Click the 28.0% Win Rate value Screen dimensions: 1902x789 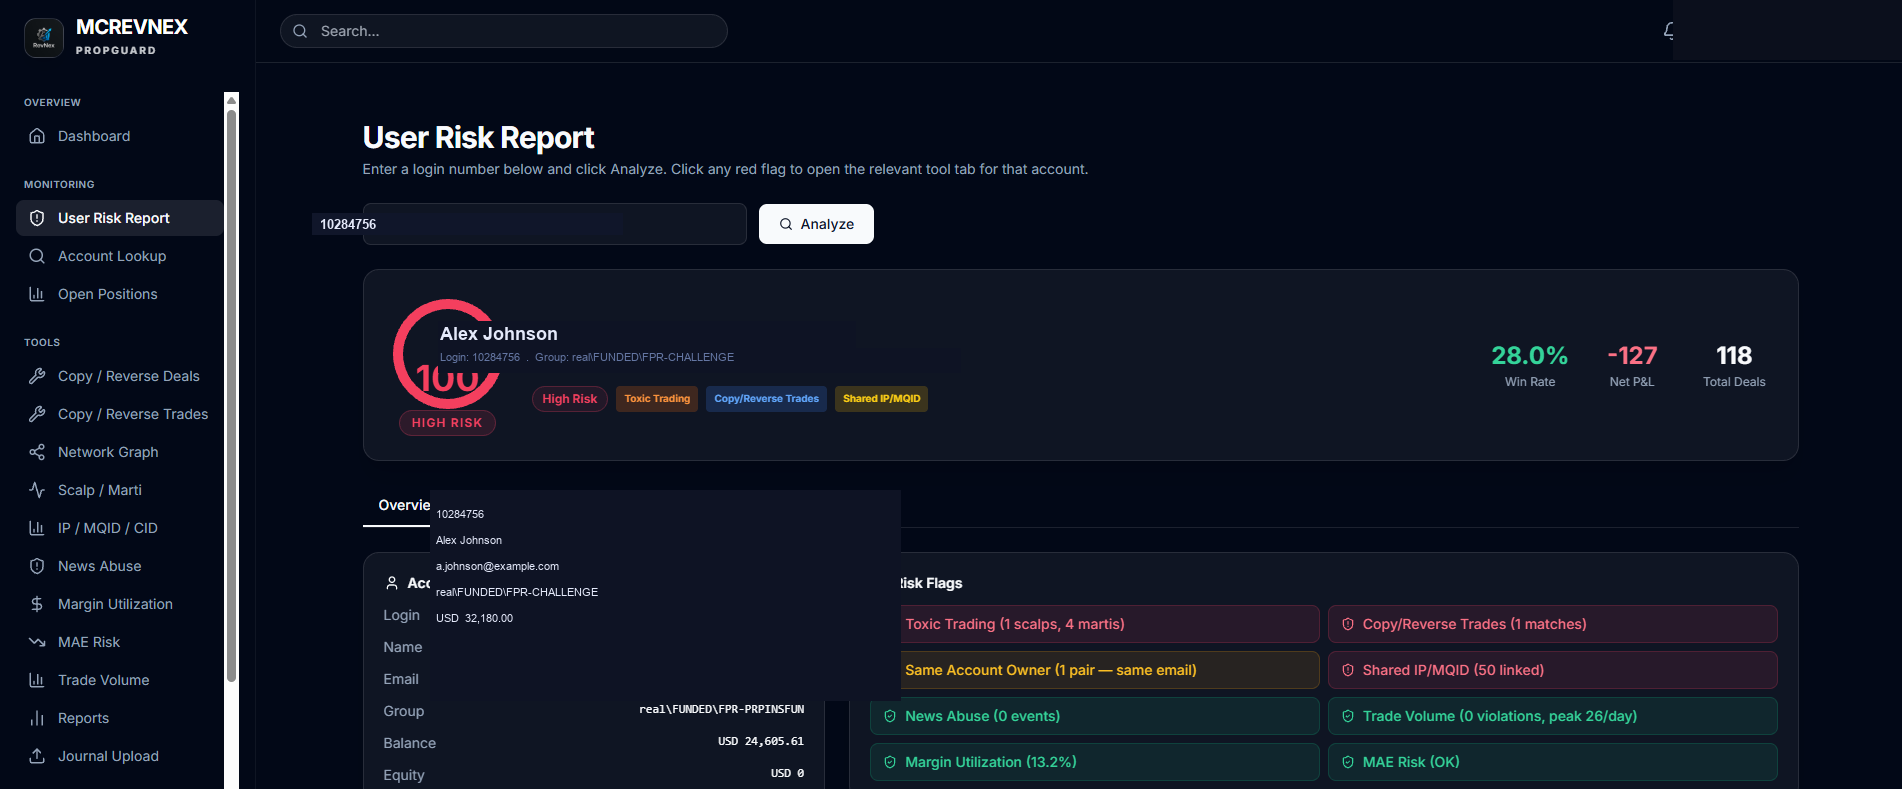point(1530,356)
